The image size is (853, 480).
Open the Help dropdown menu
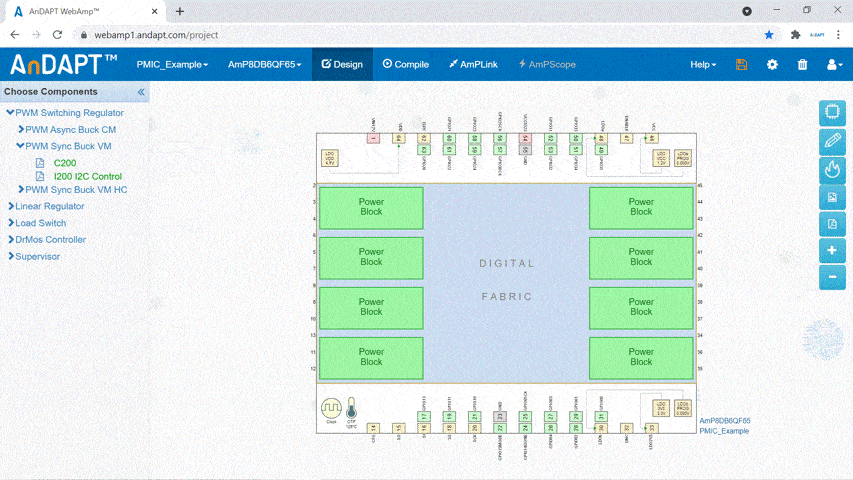point(703,64)
